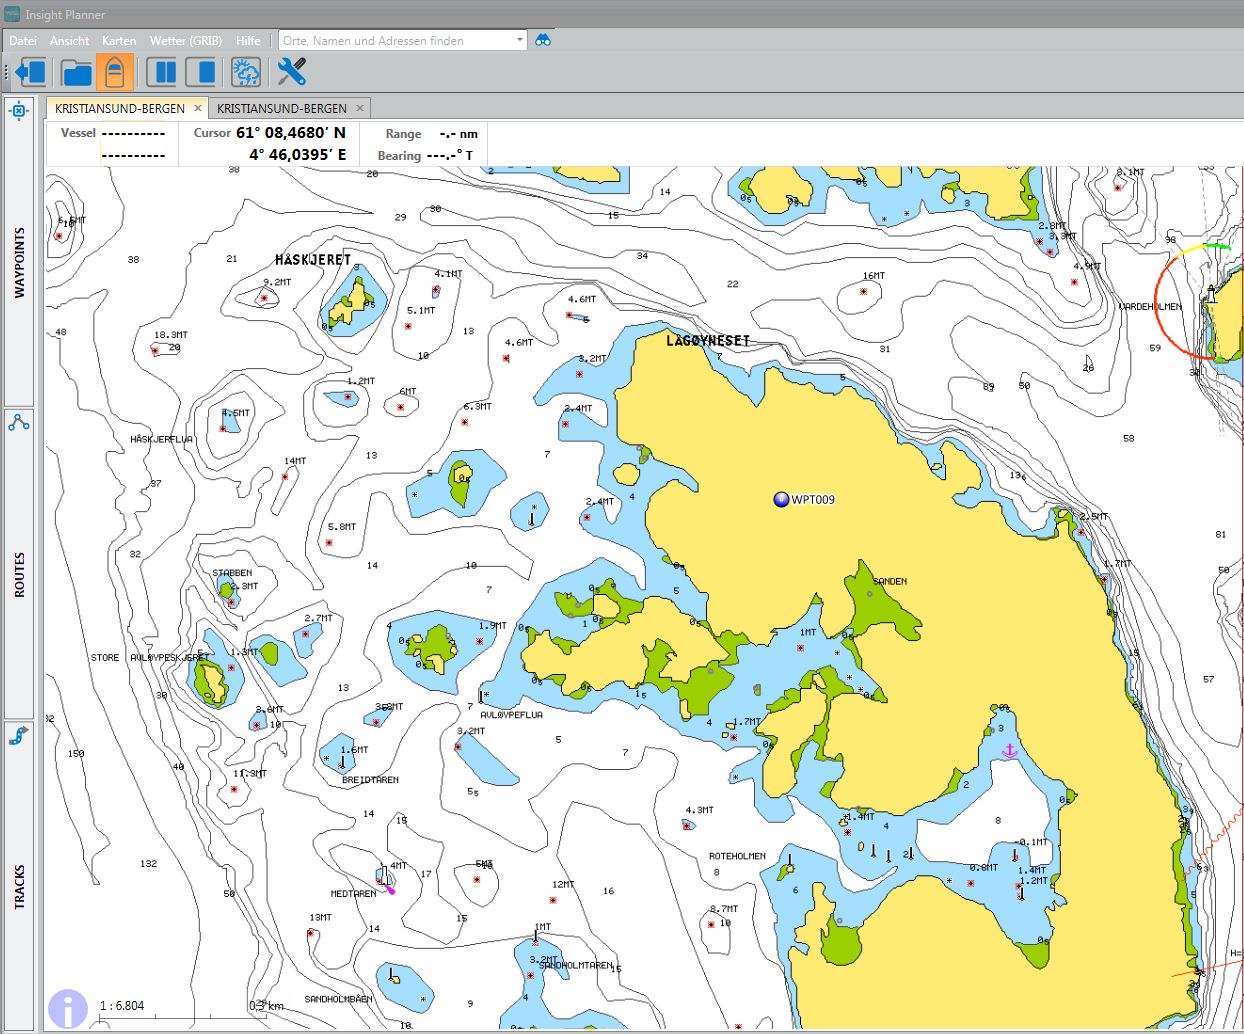The width and height of the screenshot is (1244, 1034).
Task: Click the place and address search field
Action: [x=395, y=40]
